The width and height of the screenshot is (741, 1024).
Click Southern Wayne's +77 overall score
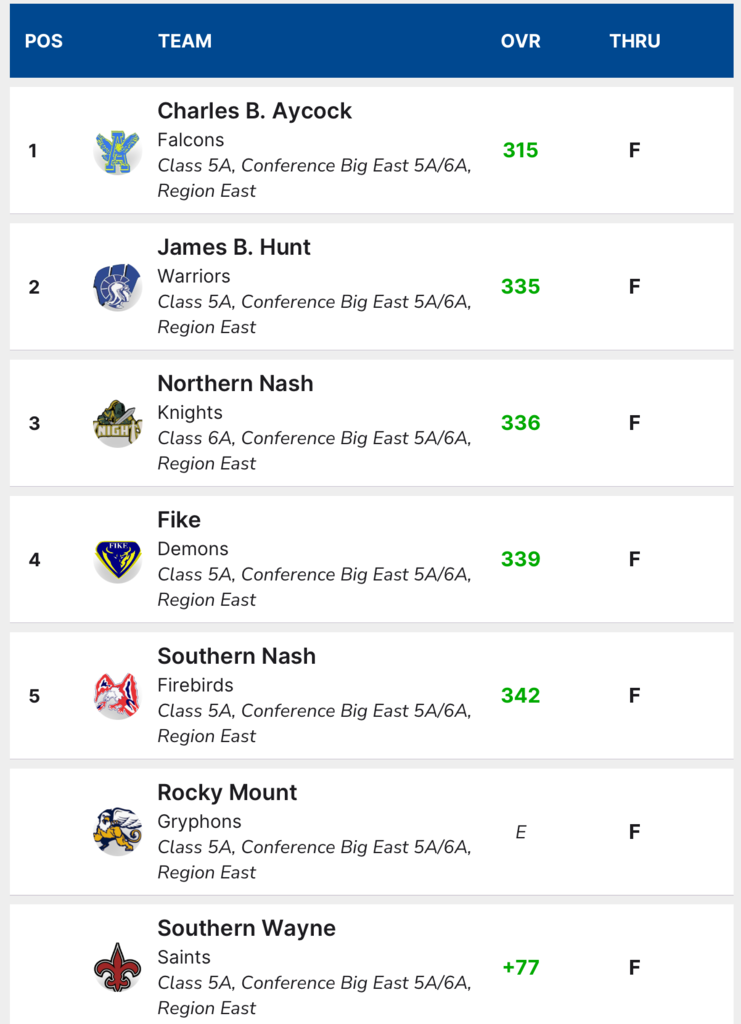click(520, 967)
